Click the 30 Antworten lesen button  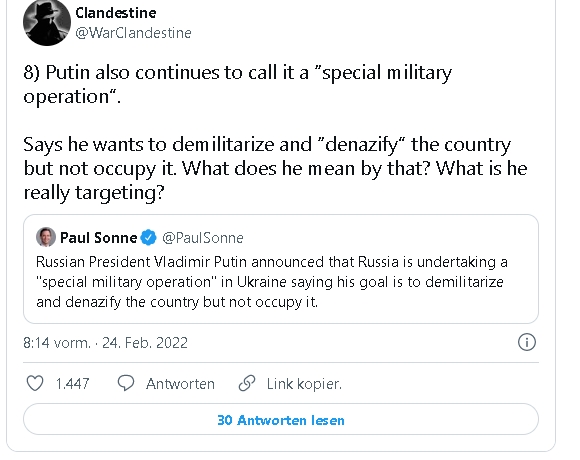281,419
